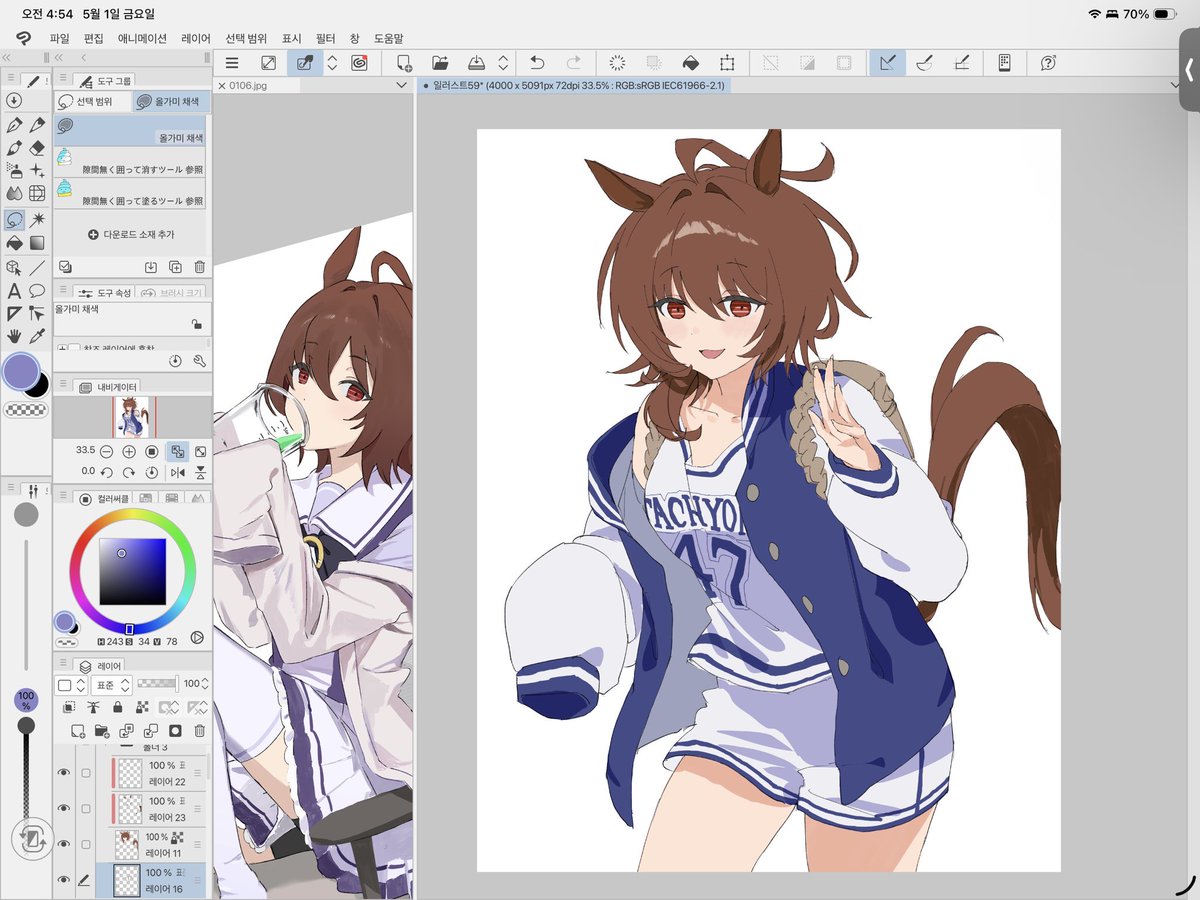Image resolution: width=1200 pixels, height=900 pixels.
Task: Flip canvas horizontally in navigator
Action: [x=178, y=472]
